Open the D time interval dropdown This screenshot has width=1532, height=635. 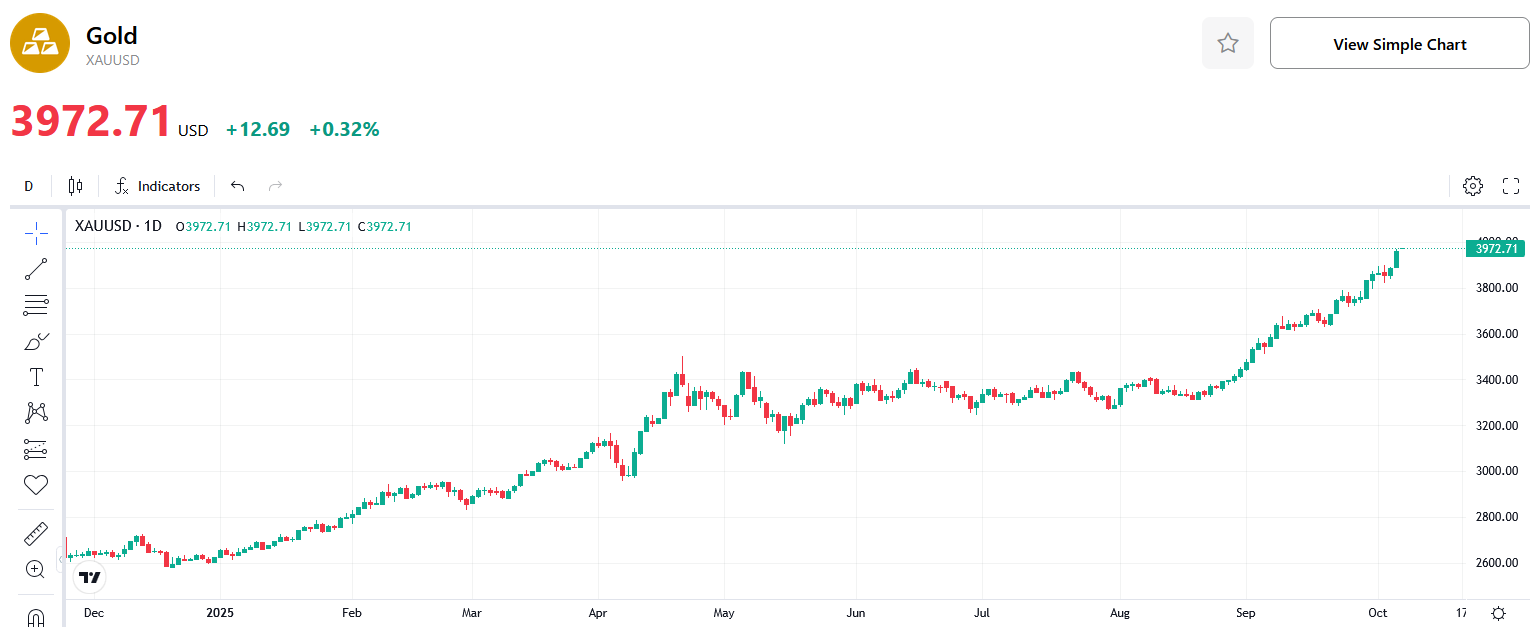coord(29,186)
